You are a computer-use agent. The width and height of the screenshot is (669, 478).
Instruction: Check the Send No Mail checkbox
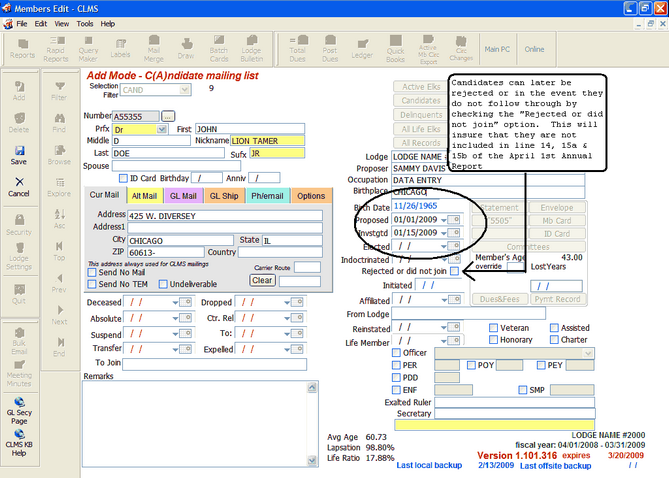click(92, 272)
